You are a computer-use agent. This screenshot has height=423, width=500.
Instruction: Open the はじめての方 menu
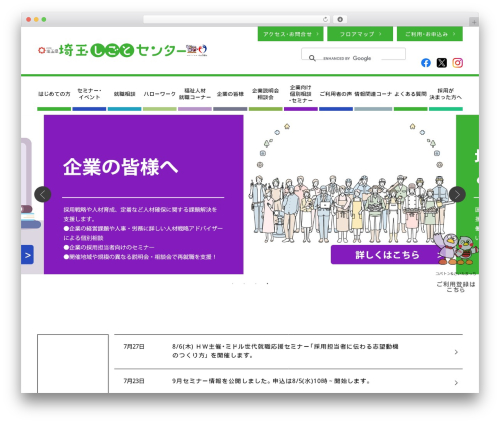[x=54, y=94]
